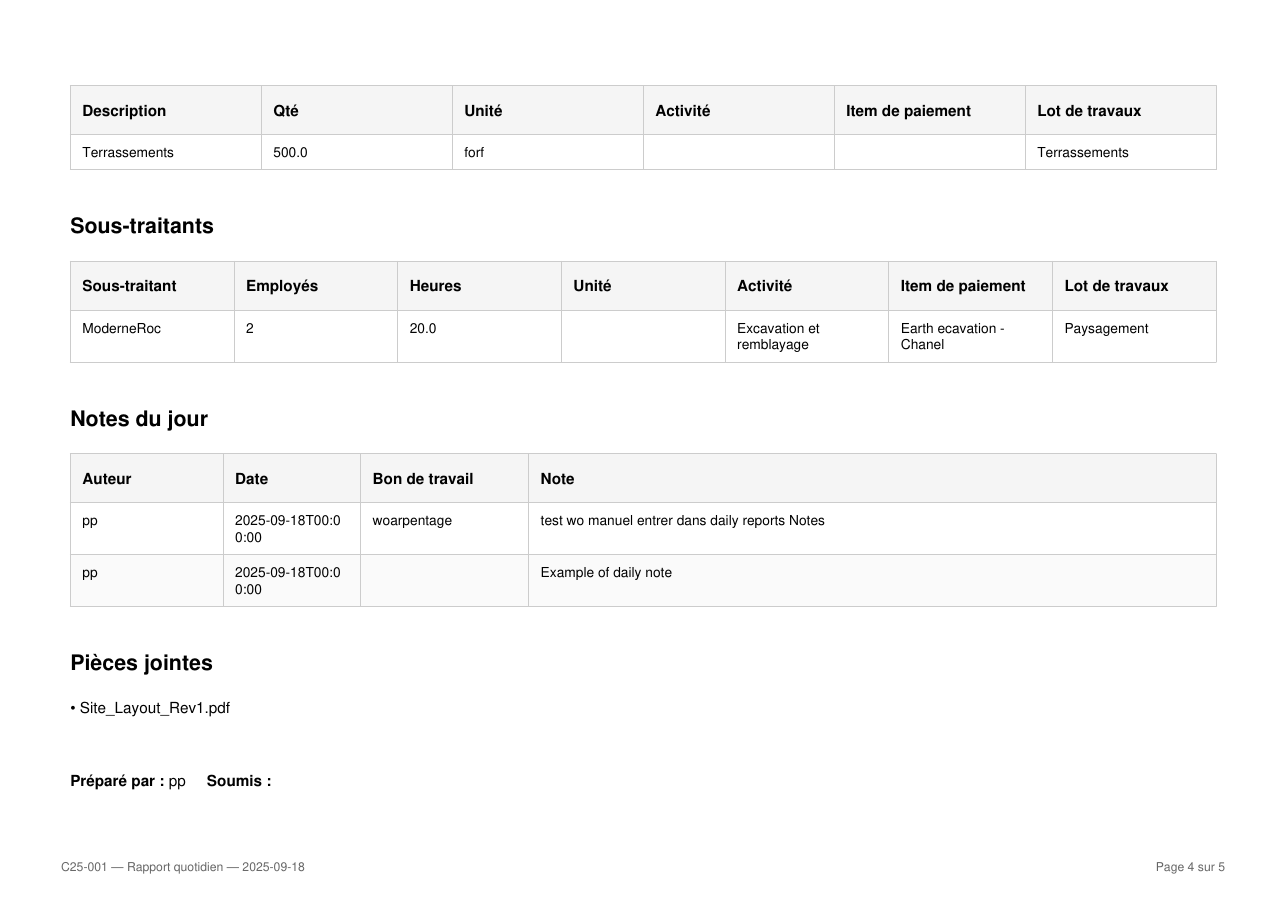Select the Example of daily note text
The image size is (1287, 910).
coord(606,573)
